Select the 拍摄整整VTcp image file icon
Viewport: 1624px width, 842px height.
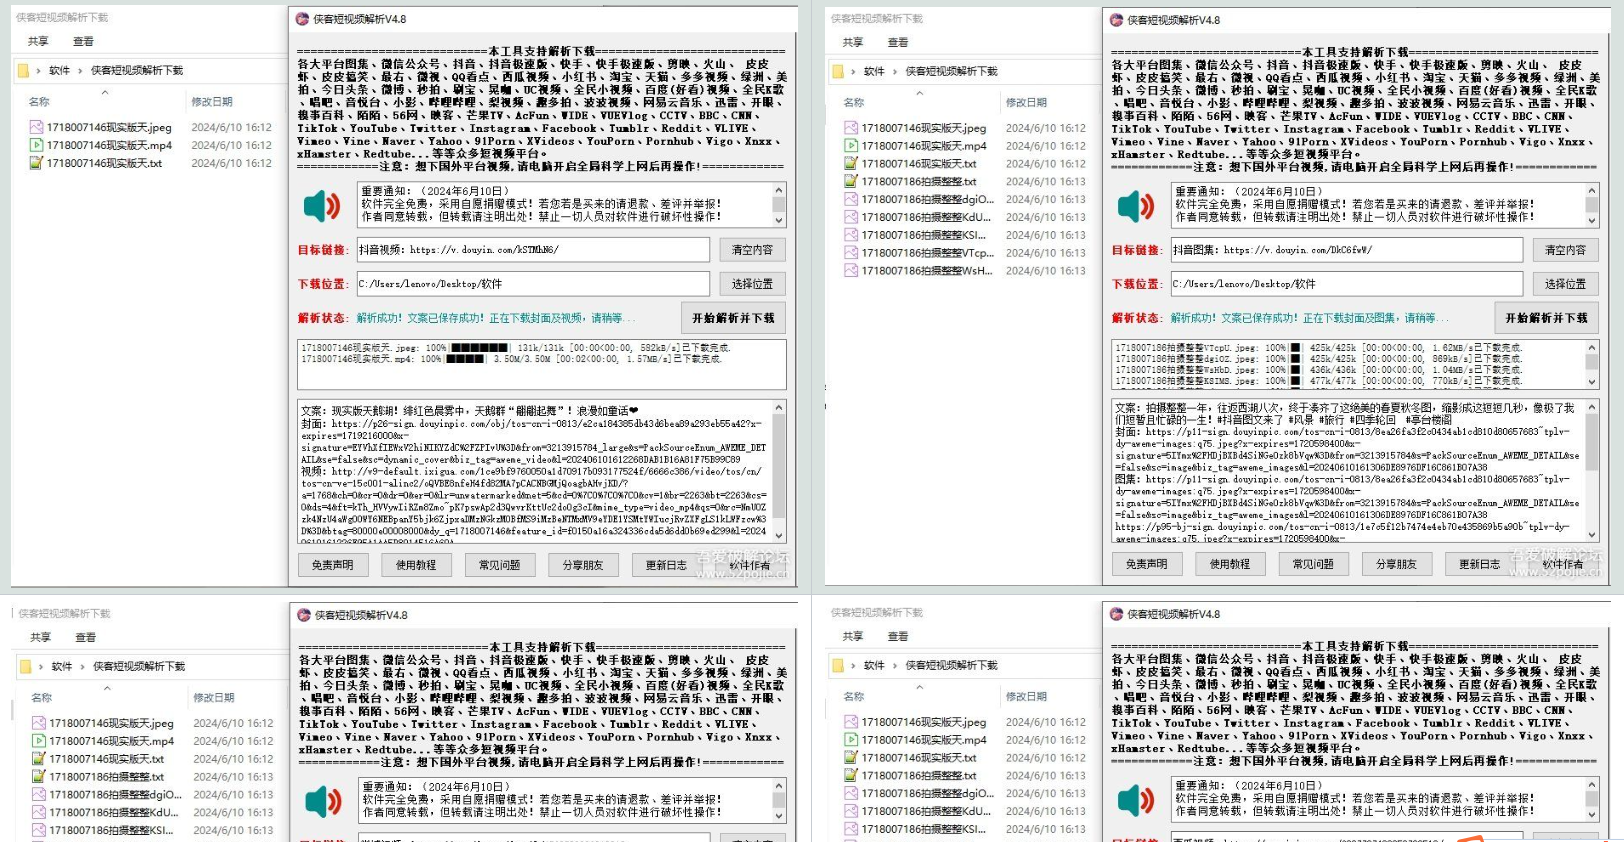(851, 253)
